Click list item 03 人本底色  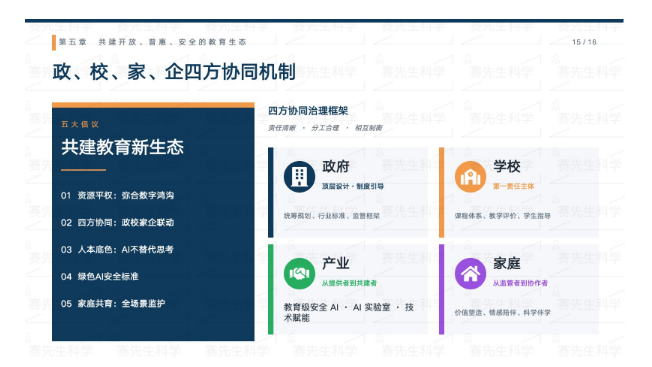click(x=117, y=249)
